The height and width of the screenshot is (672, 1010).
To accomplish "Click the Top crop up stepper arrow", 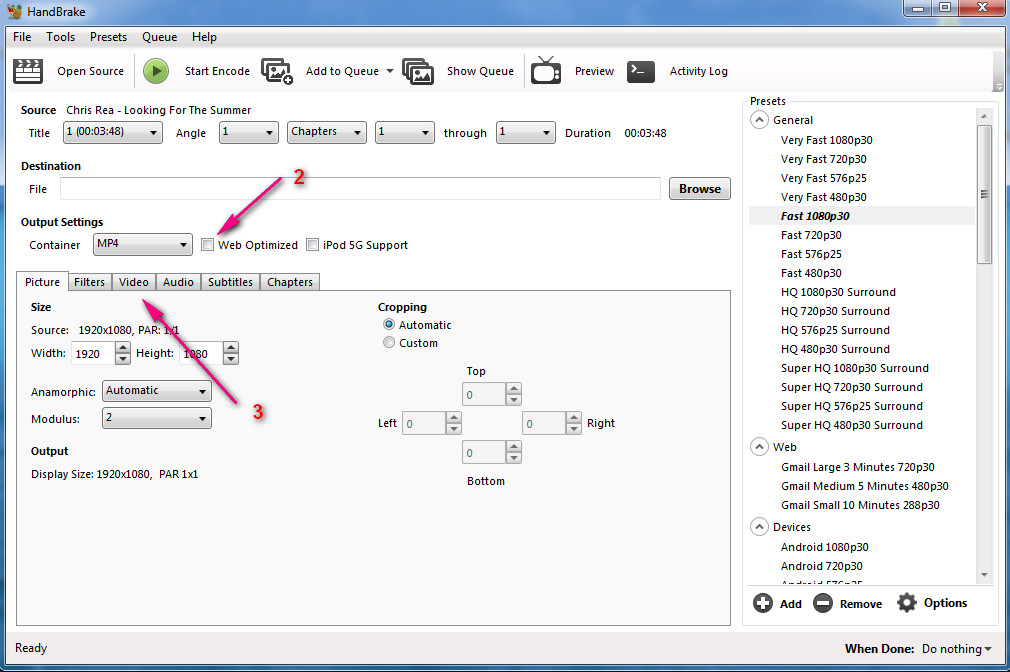I will pos(513,389).
